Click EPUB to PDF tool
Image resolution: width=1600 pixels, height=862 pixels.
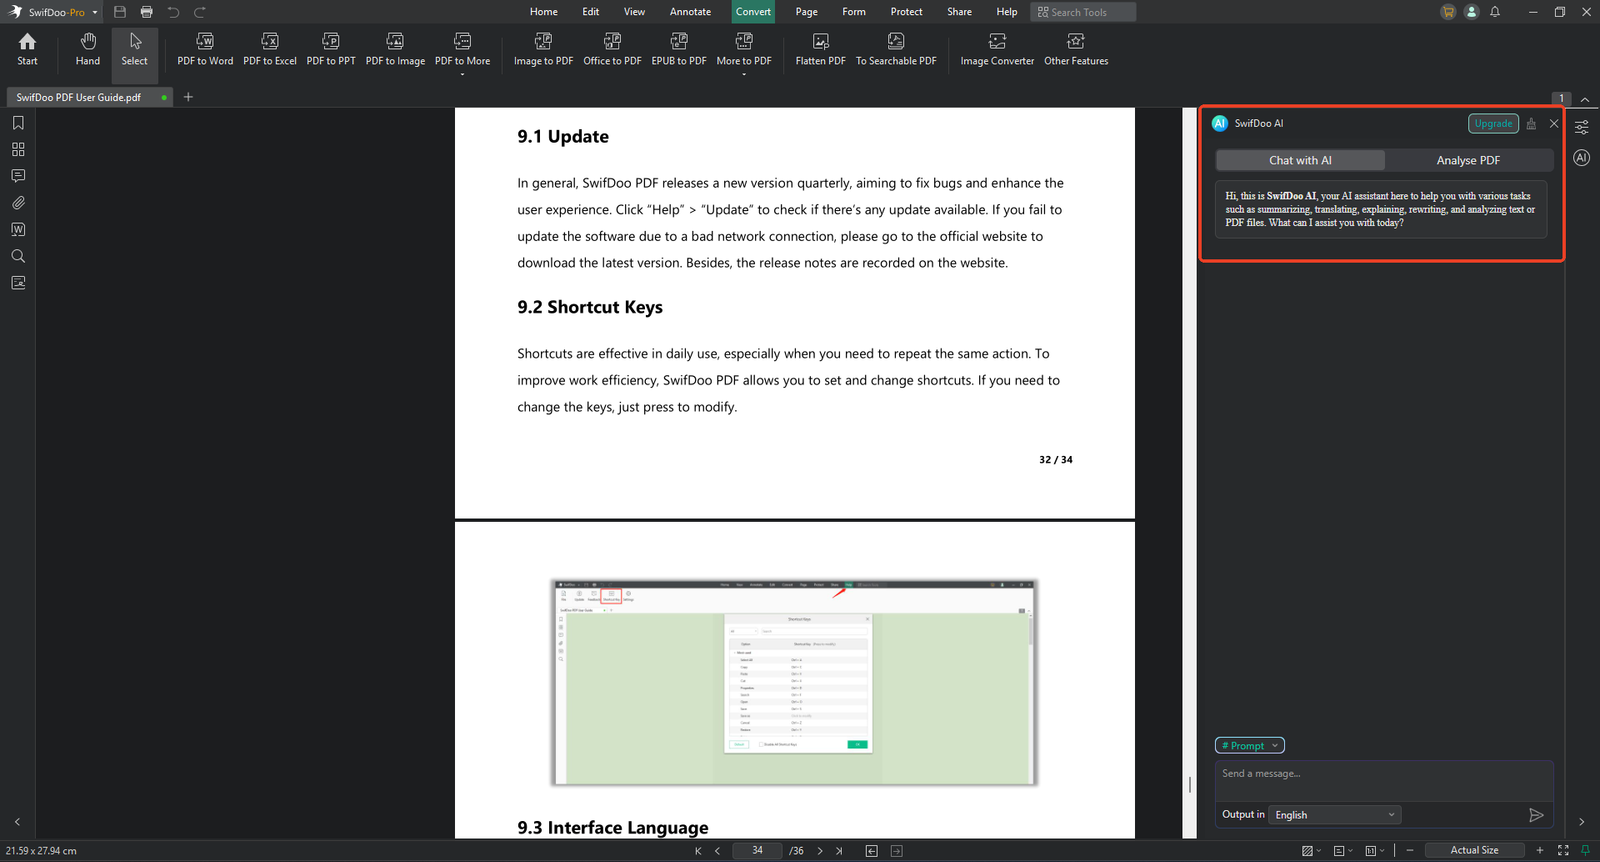(679, 49)
